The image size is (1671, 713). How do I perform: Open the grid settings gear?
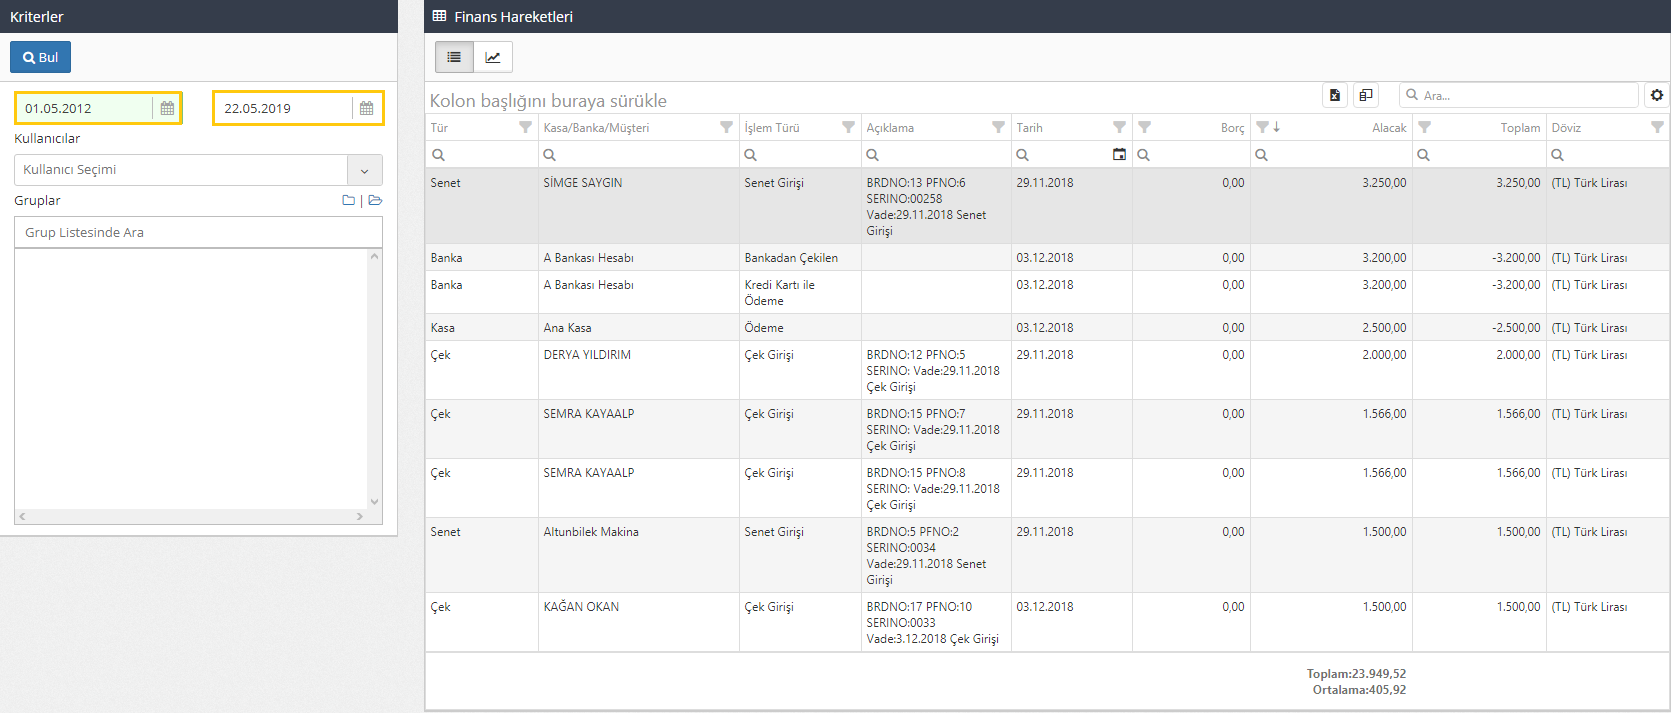pyautogui.click(x=1657, y=95)
